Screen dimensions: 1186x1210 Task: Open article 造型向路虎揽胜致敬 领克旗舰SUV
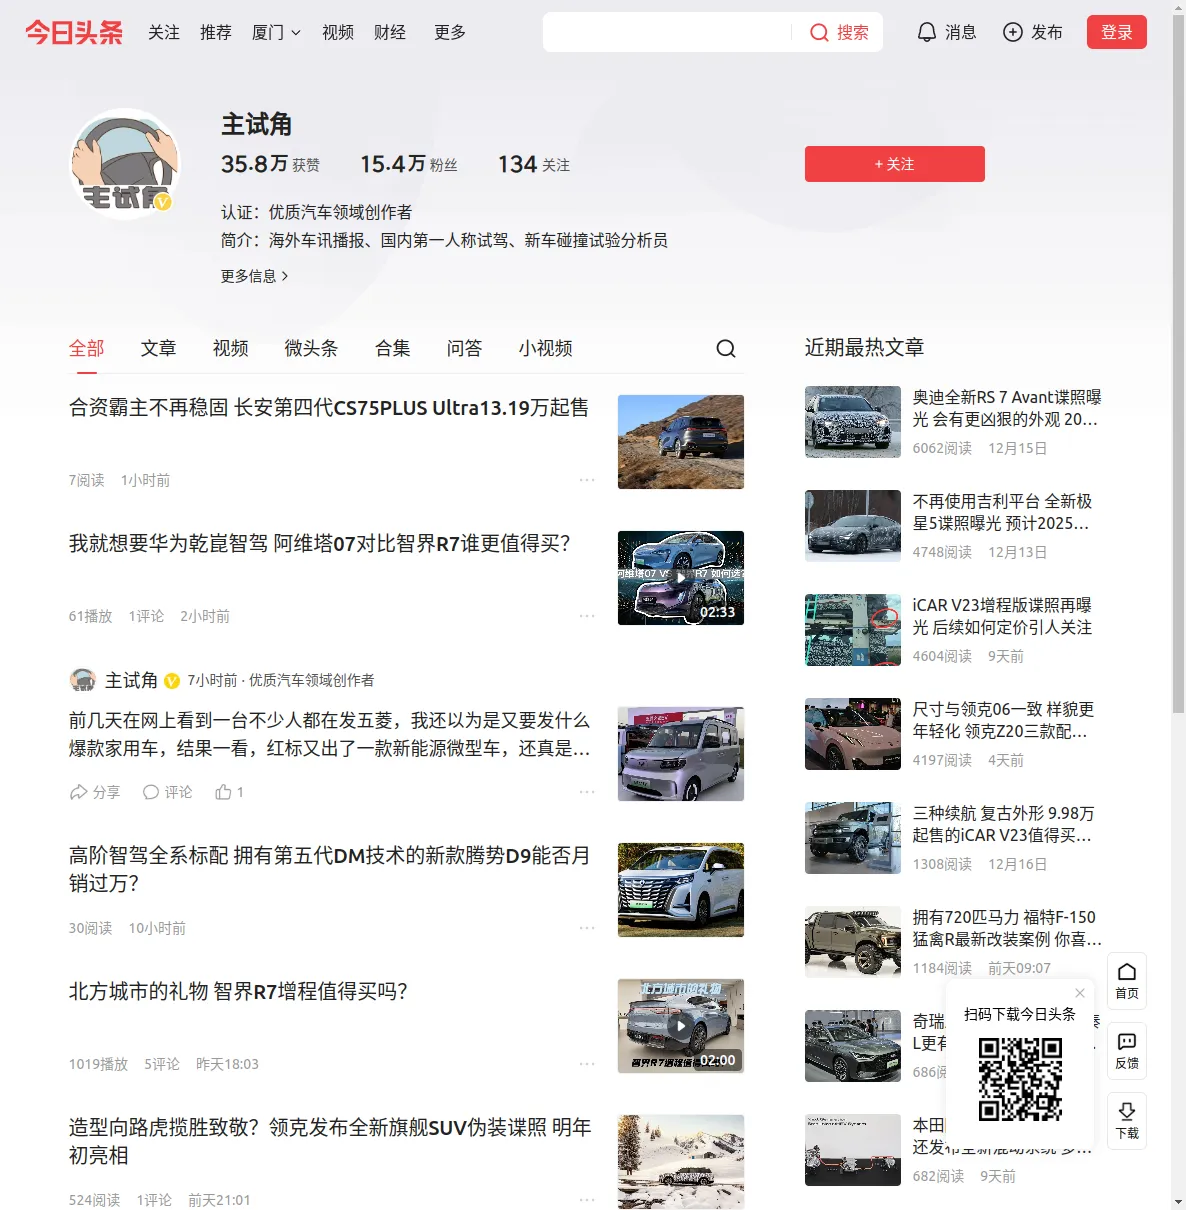[x=330, y=1141]
